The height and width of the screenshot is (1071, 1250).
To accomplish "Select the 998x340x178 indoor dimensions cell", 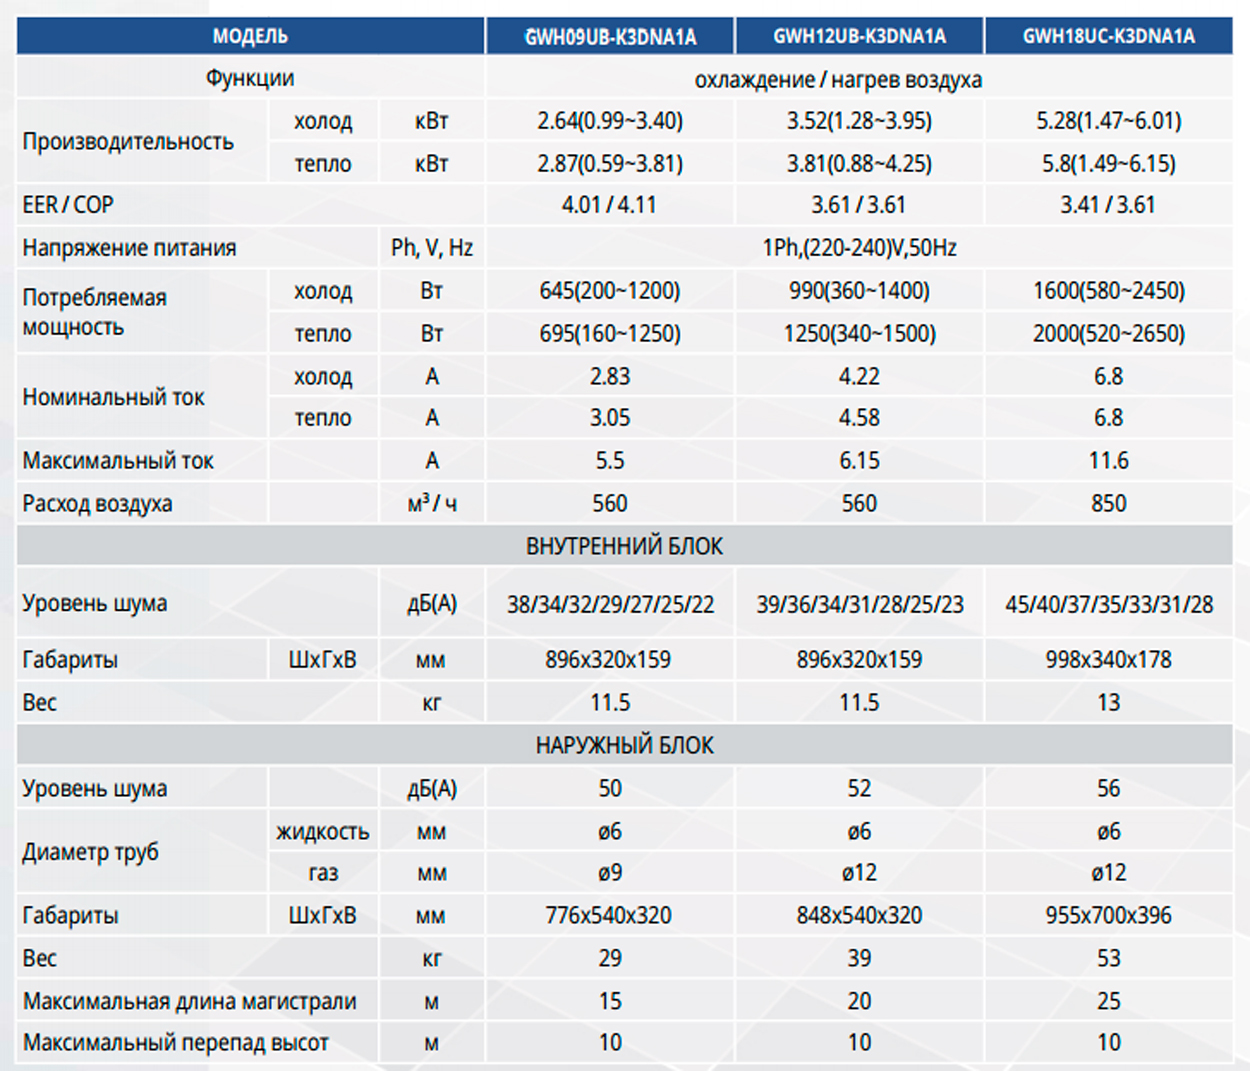I will (1108, 660).
